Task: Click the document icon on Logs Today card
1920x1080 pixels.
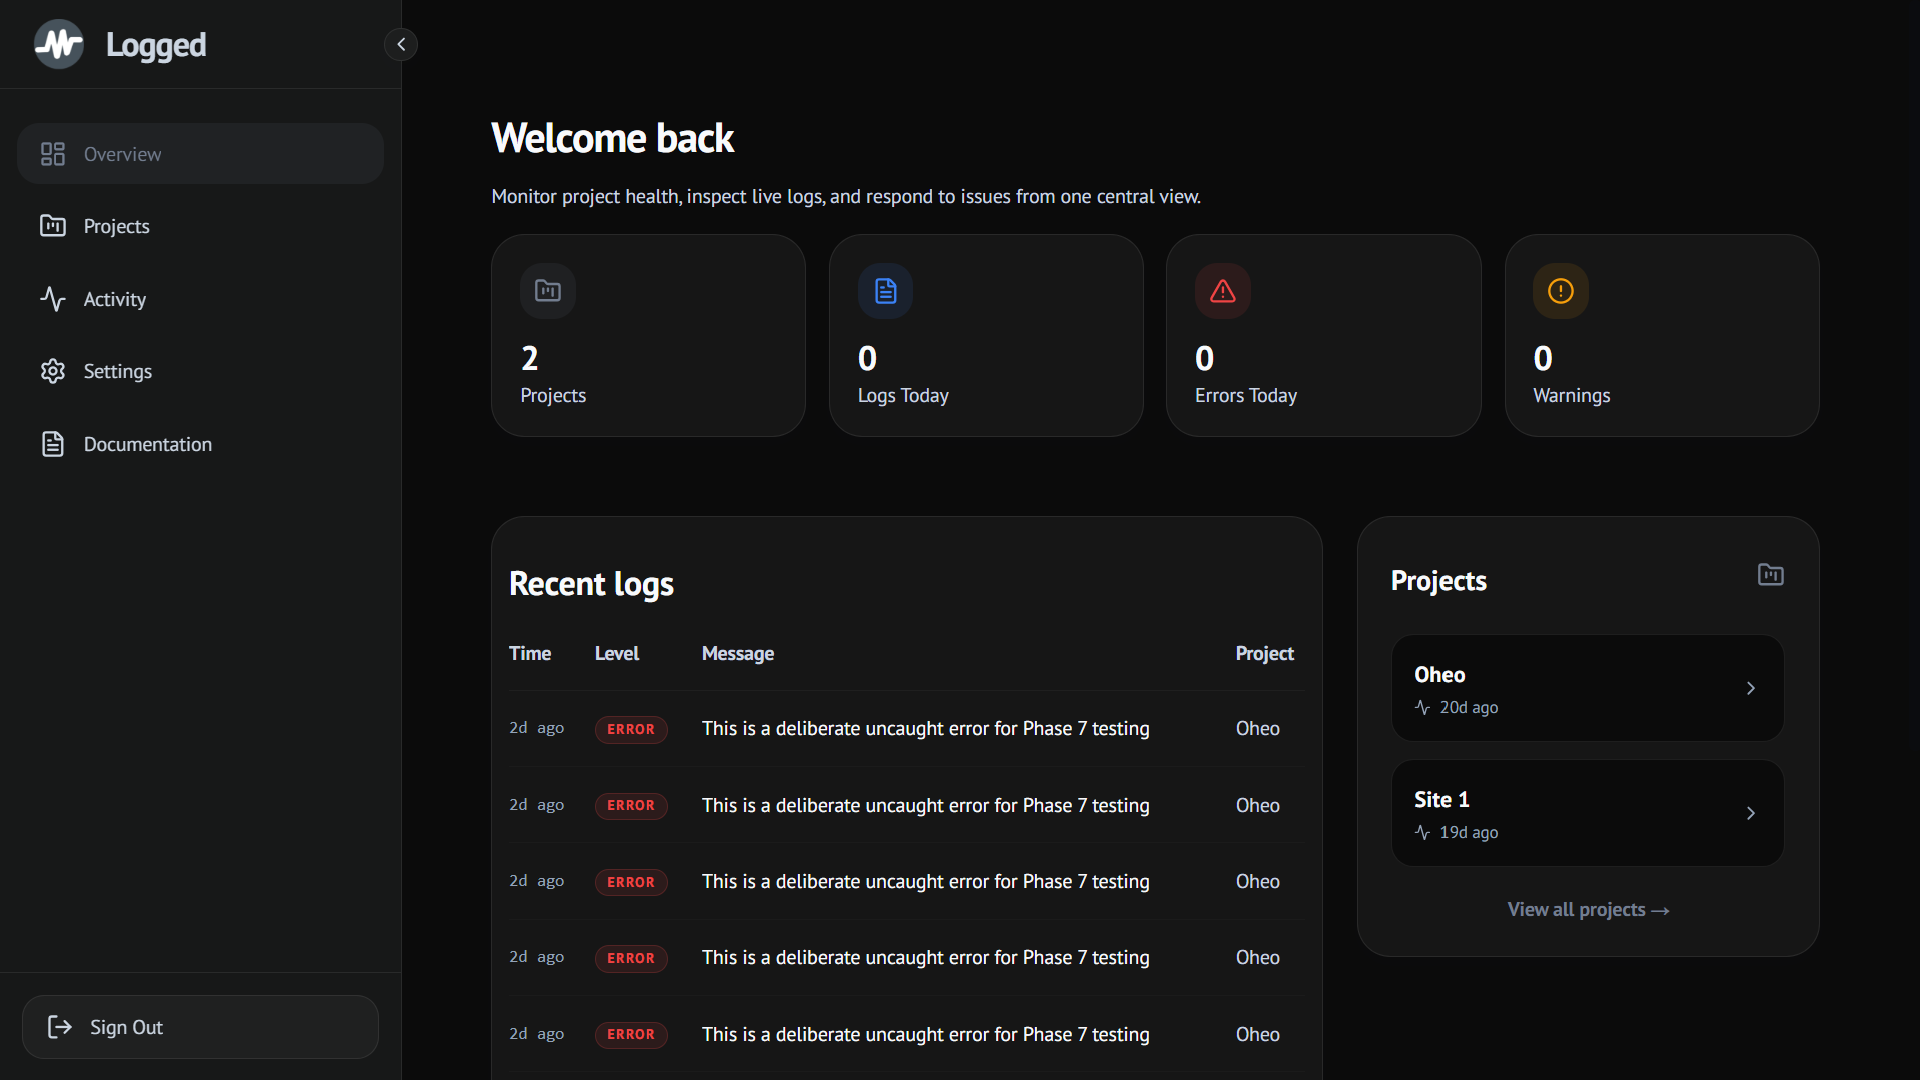Action: (886, 291)
